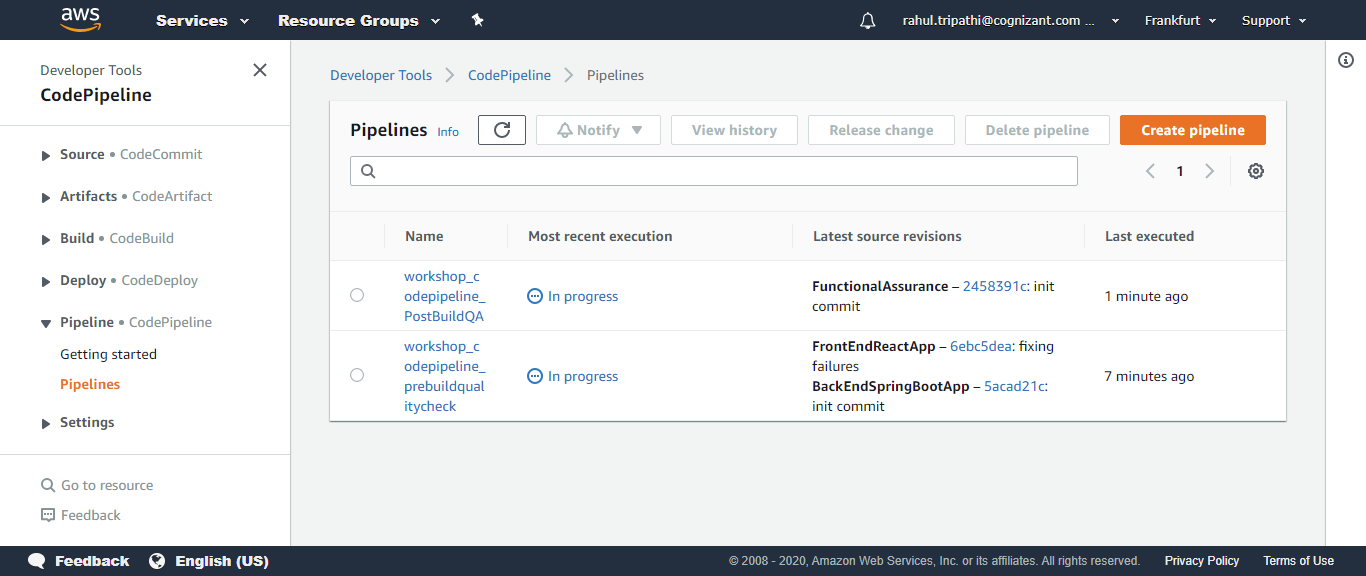Go to previous page of pipelines
The height and width of the screenshot is (576, 1366).
tap(1150, 171)
